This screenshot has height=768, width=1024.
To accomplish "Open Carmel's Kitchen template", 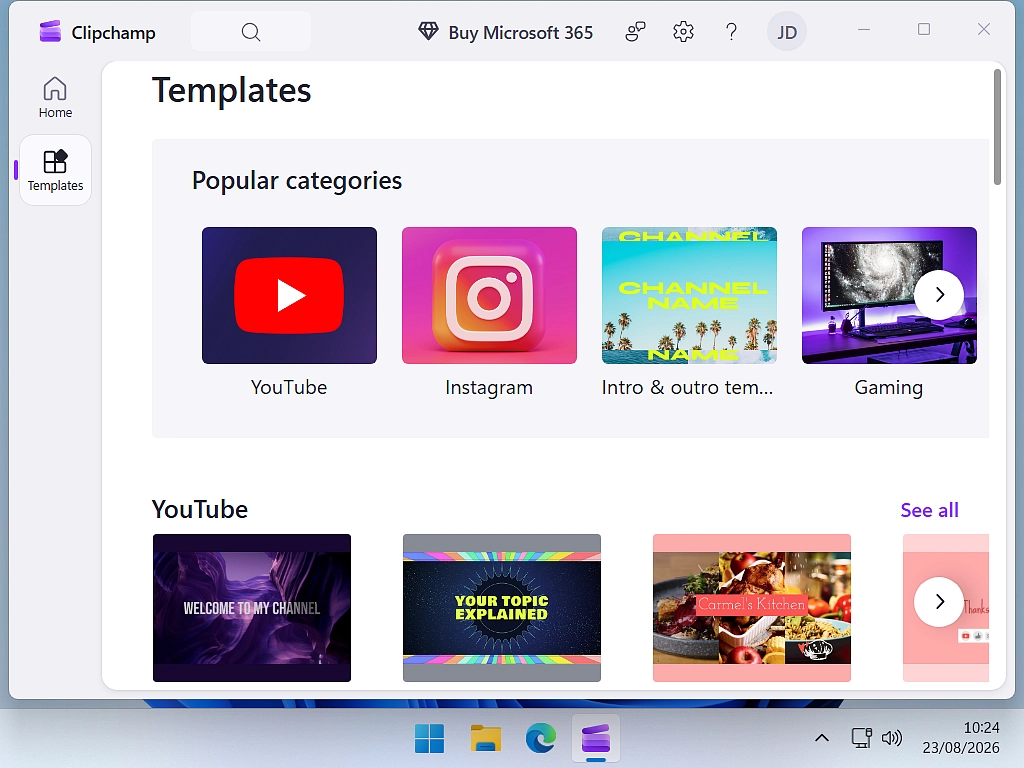I will [752, 608].
